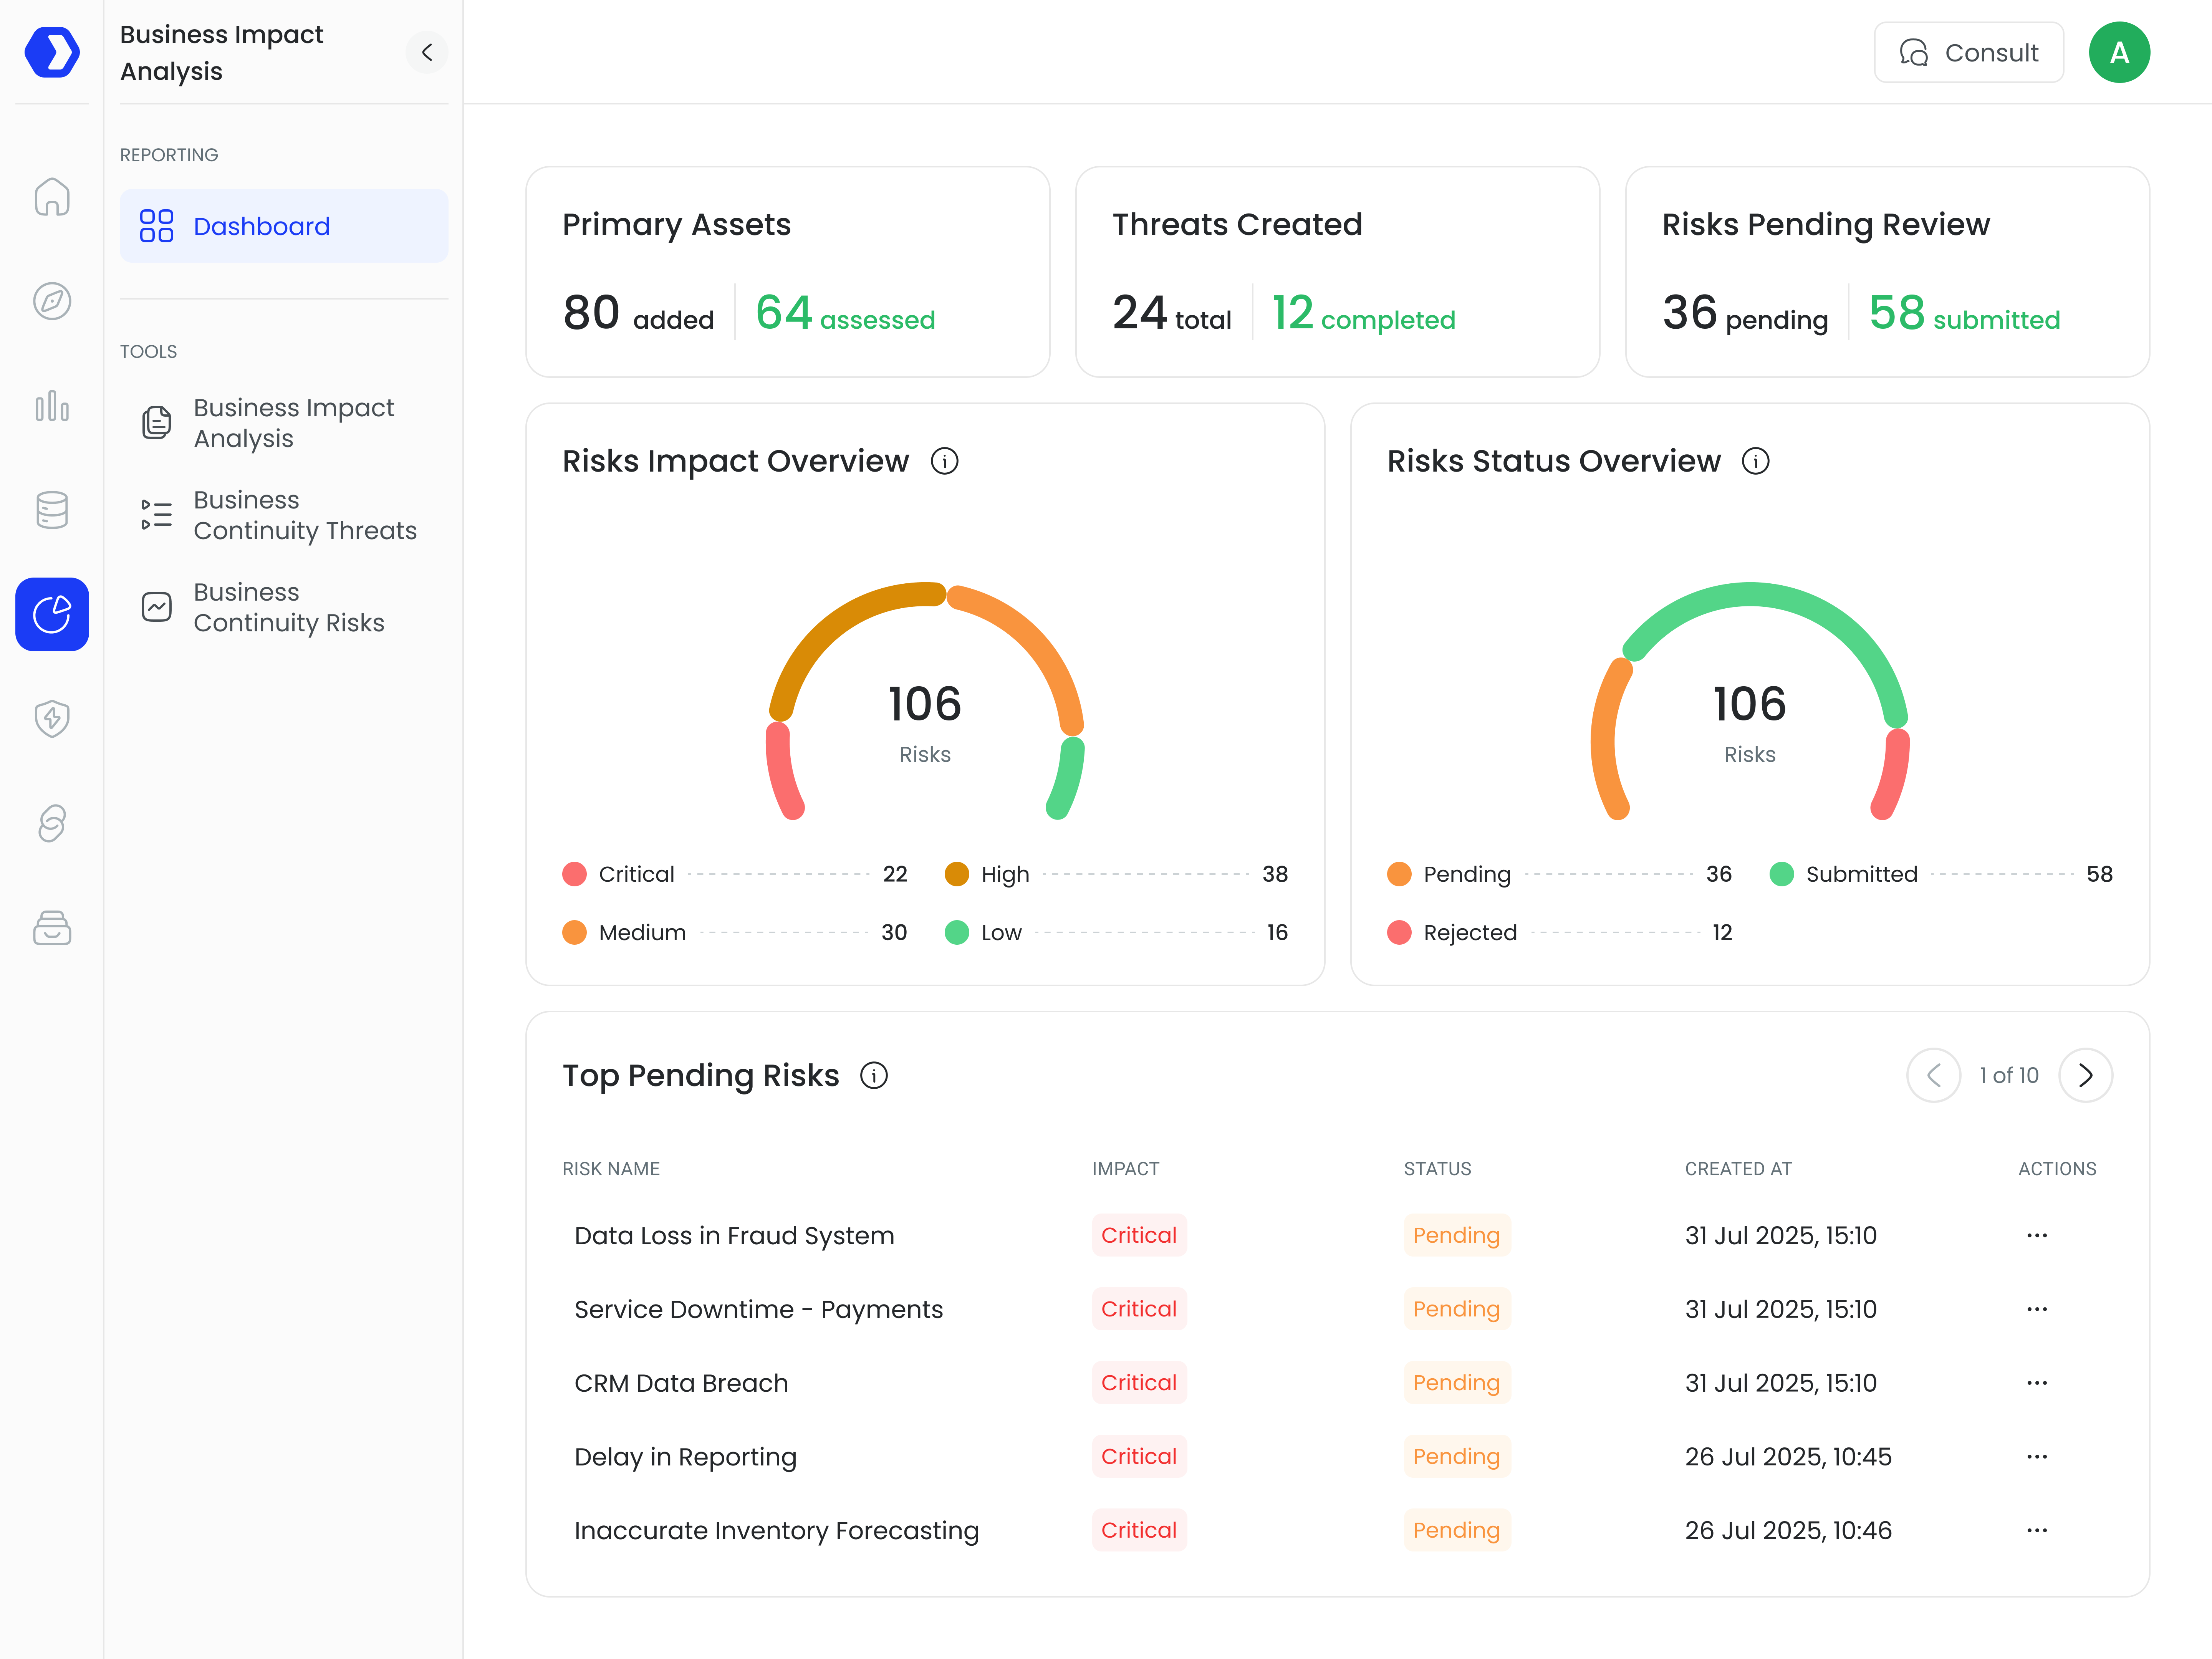Click the Critical legend color dot
2212x1659 pixels.
tap(574, 874)
